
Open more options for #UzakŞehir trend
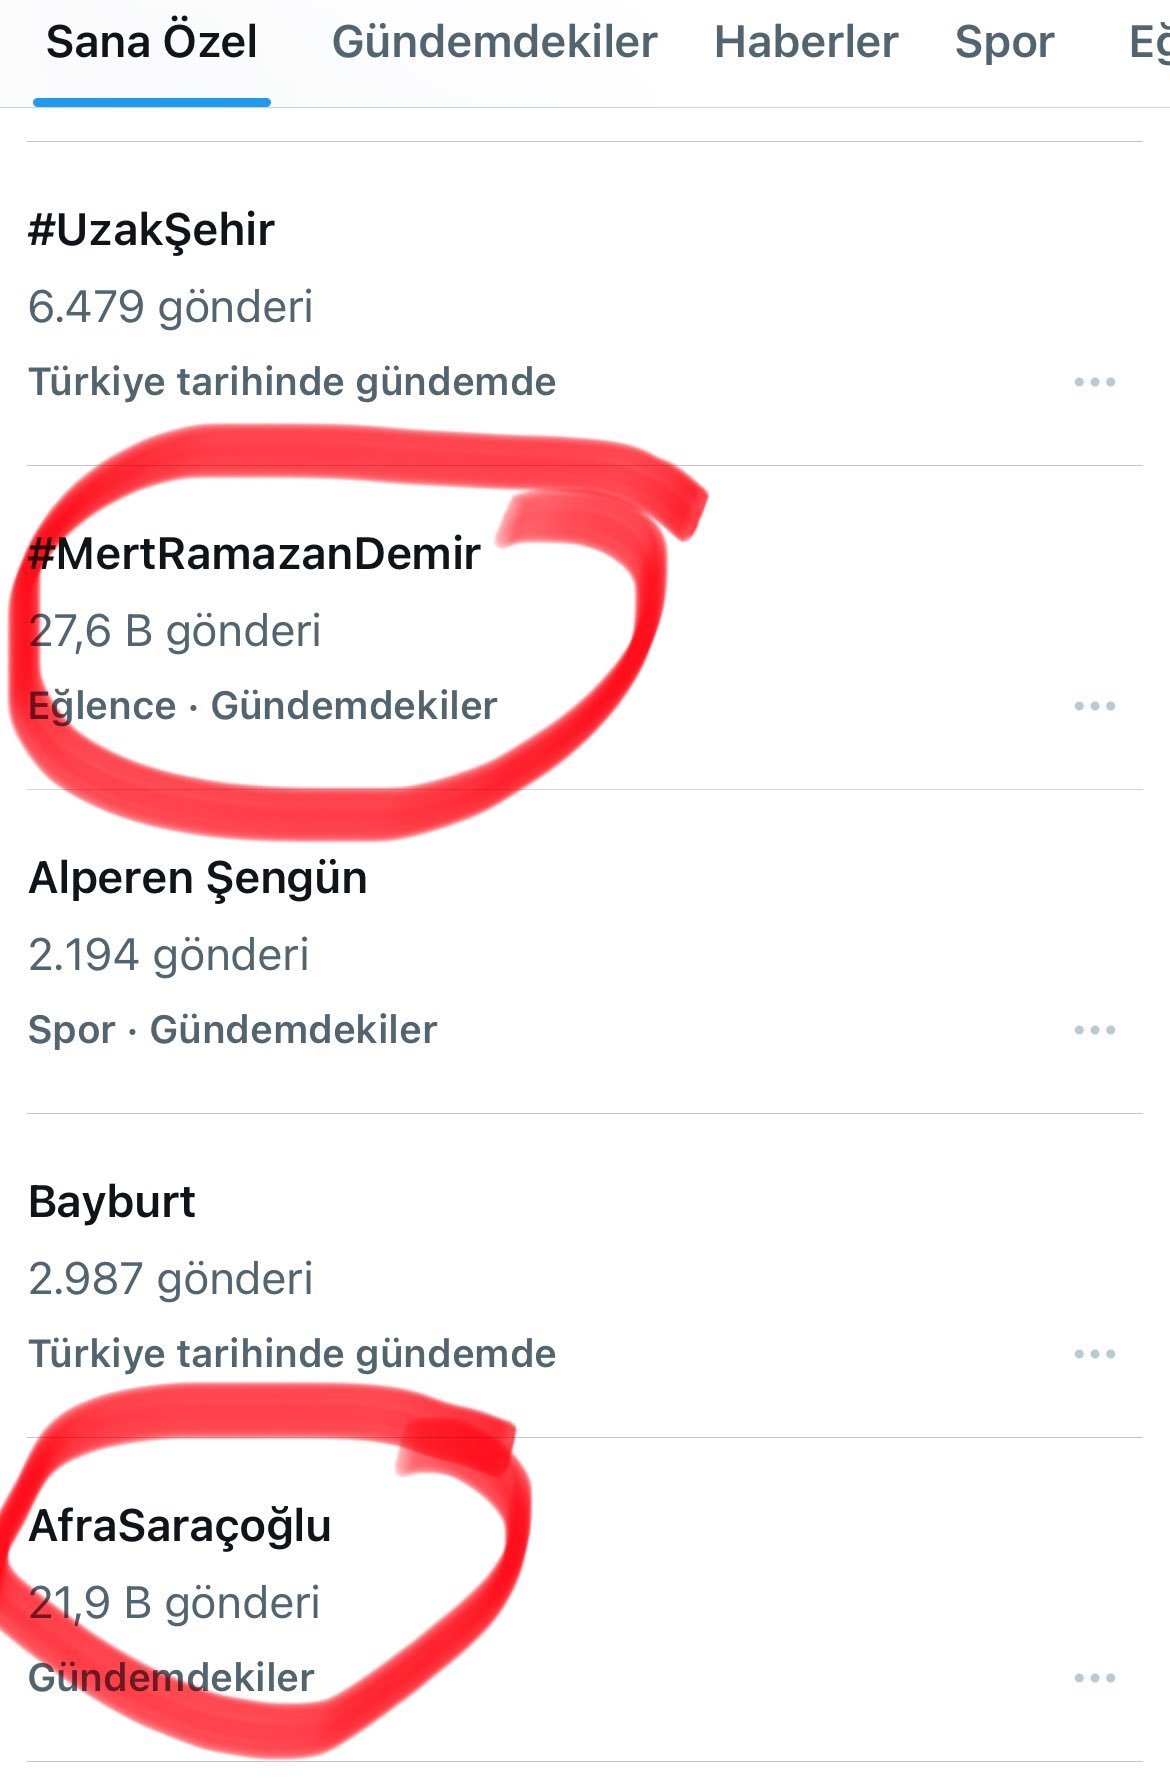[1094, 382]
